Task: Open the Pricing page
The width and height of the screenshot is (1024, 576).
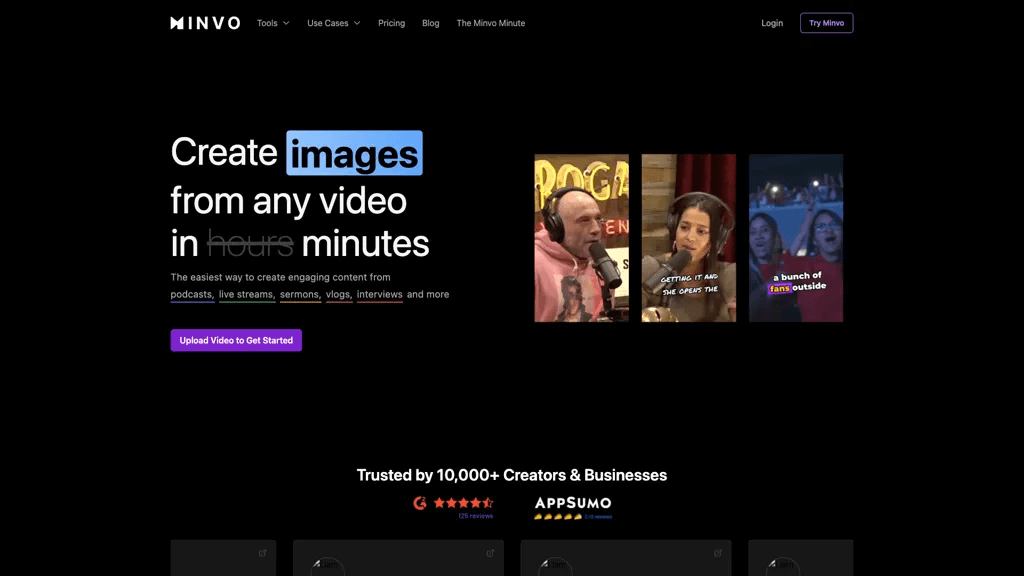Action: (391, 23)
